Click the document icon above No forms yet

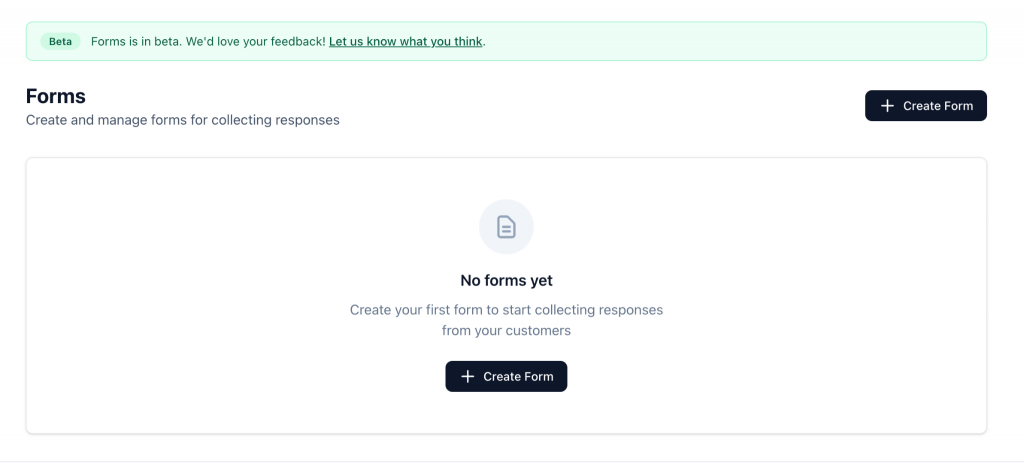point(506,227)
